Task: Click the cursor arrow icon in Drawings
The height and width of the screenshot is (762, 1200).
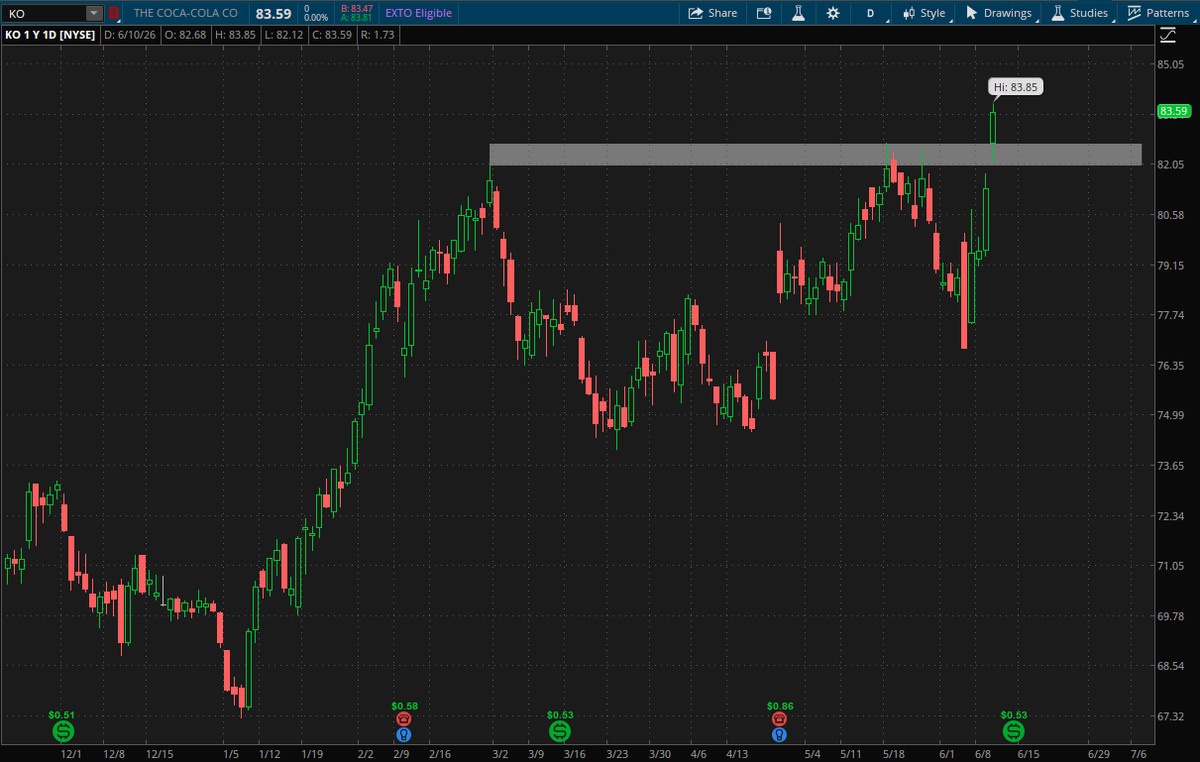Action: (971, 13)
